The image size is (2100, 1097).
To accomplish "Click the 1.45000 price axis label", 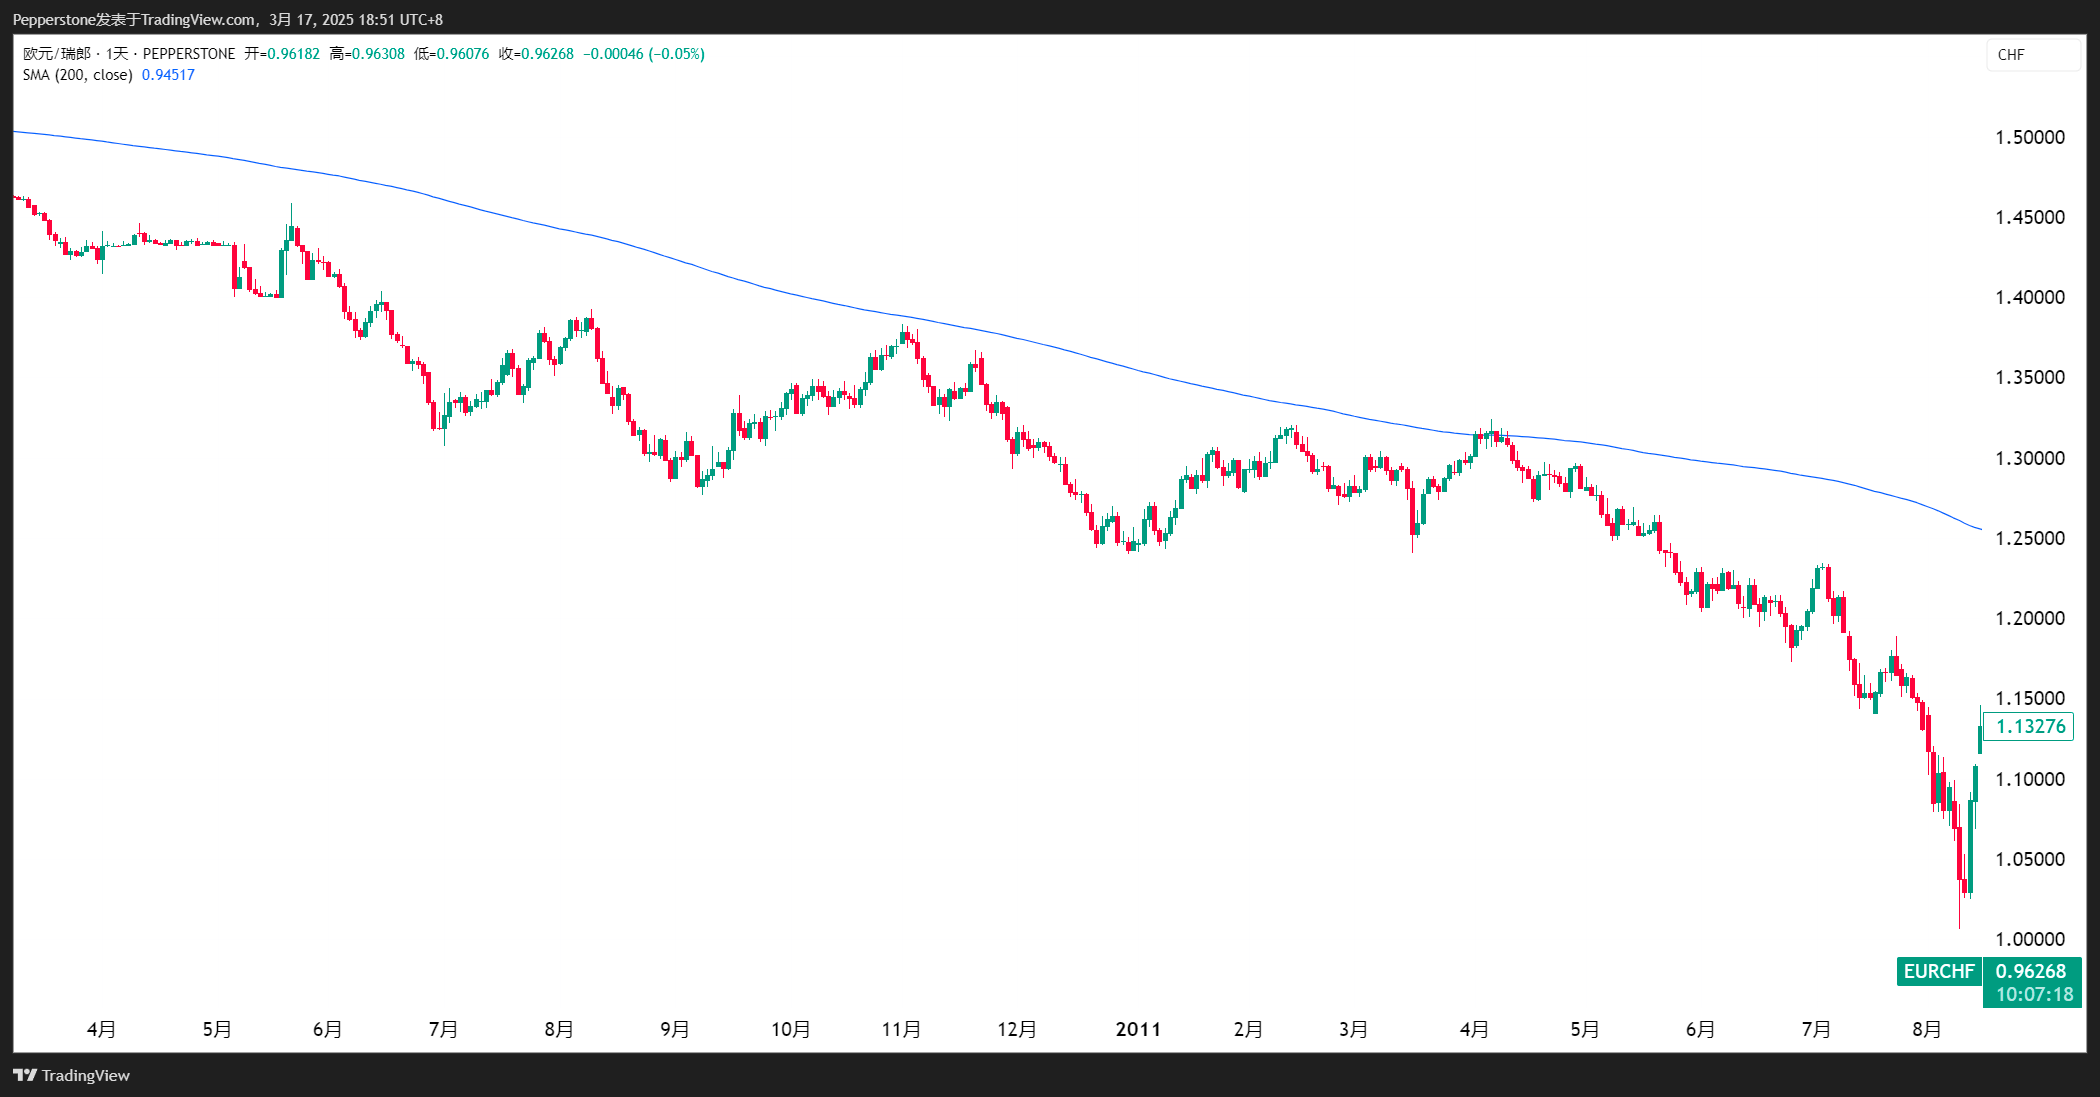I will (2030, 218).
